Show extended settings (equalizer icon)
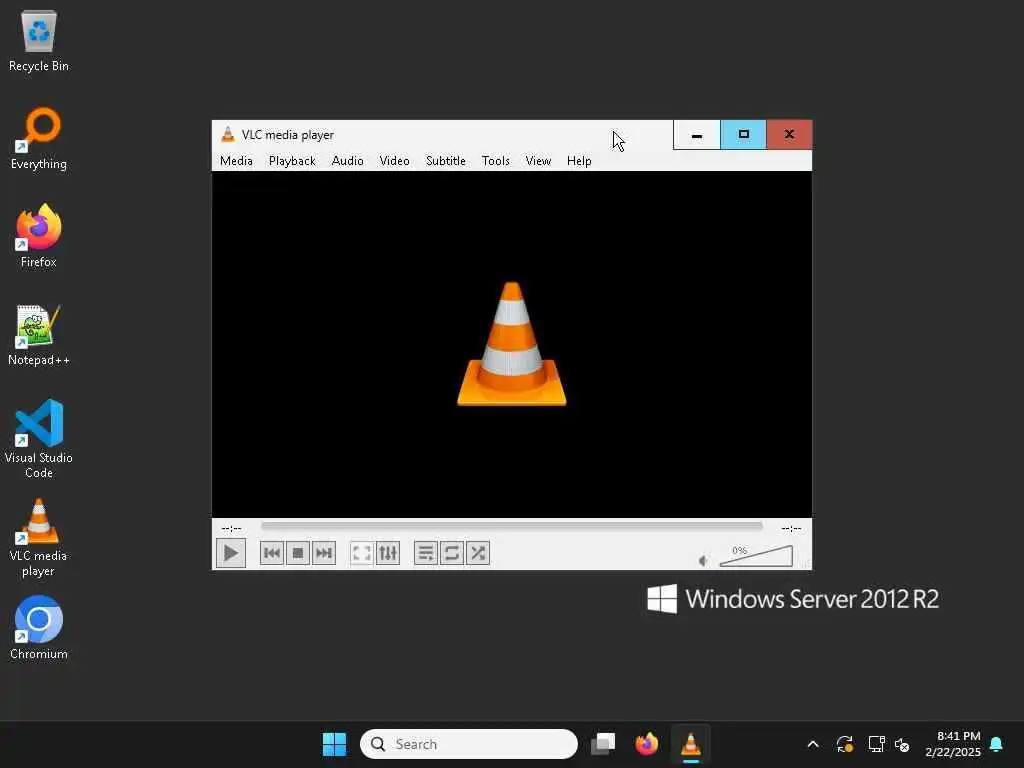 pyautogui.click(x=388, y=553)
